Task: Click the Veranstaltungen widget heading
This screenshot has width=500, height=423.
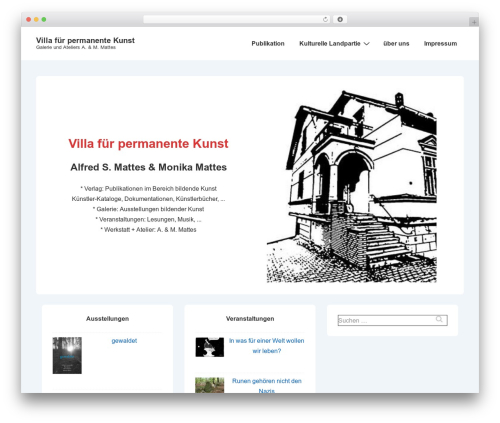Action: pyautogui.click(x=250, y=319)
